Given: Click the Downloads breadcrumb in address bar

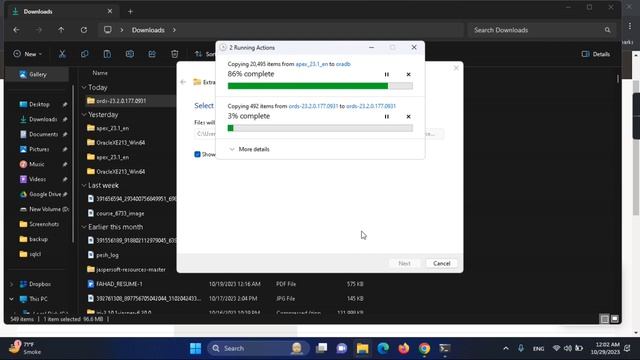Looking at the screenshot, I should 148,30.
